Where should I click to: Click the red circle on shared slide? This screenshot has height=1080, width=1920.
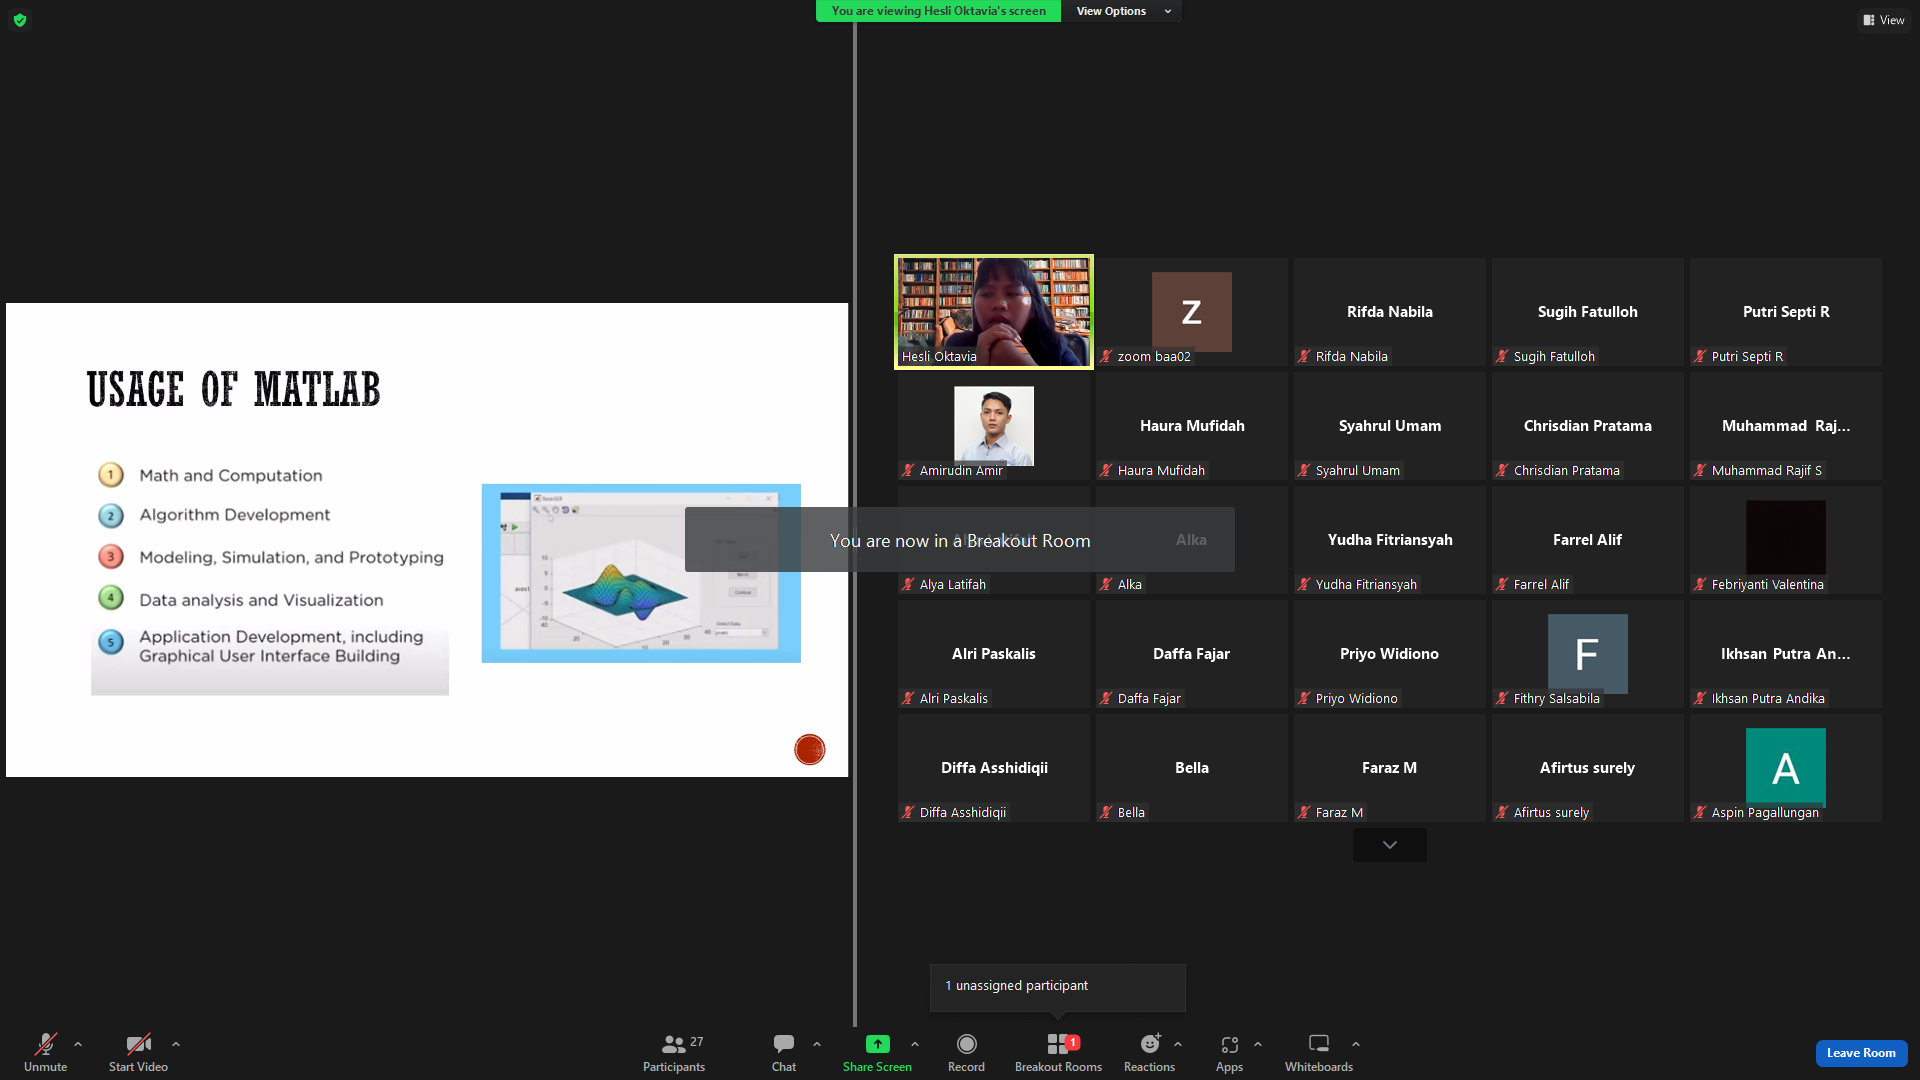tap(810, 749)
